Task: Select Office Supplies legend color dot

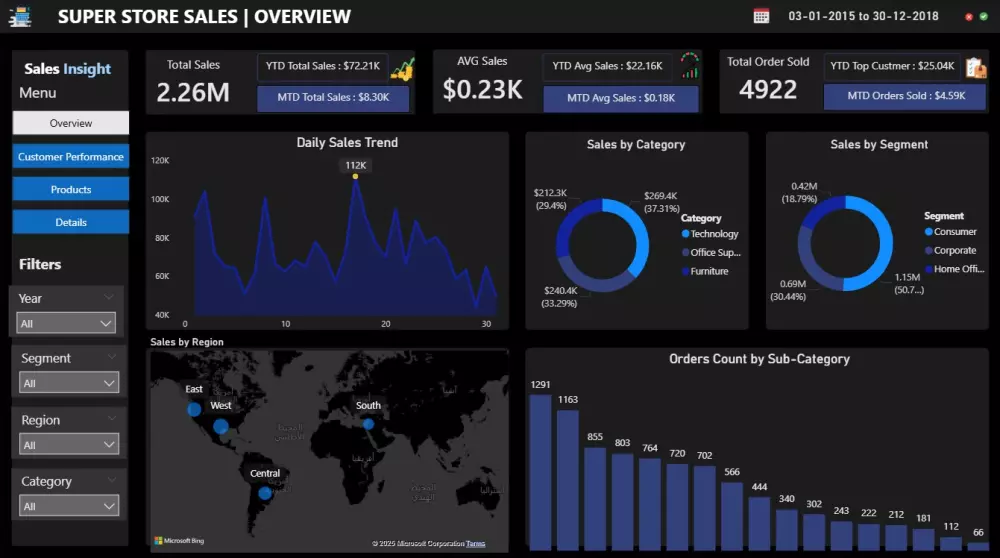Action: (686, 253)
